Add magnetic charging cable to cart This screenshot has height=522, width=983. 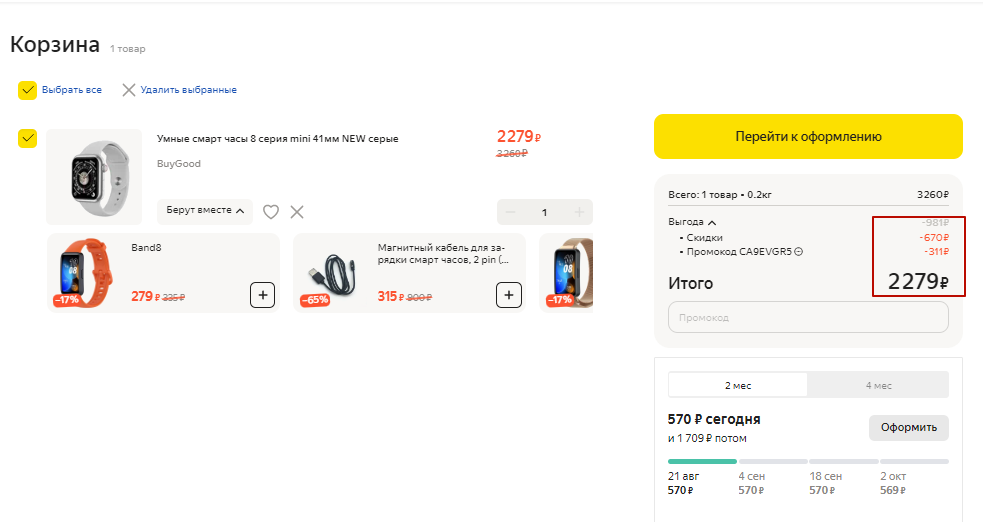tap(508, 295)
